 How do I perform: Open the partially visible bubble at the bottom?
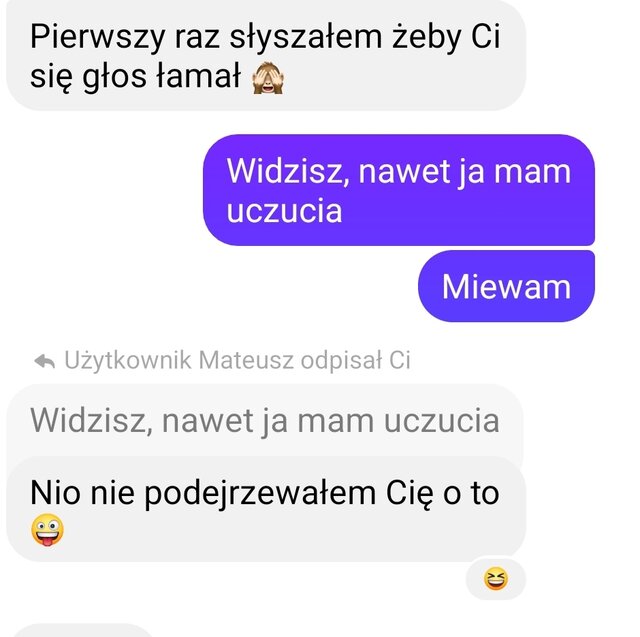(84, 630)
